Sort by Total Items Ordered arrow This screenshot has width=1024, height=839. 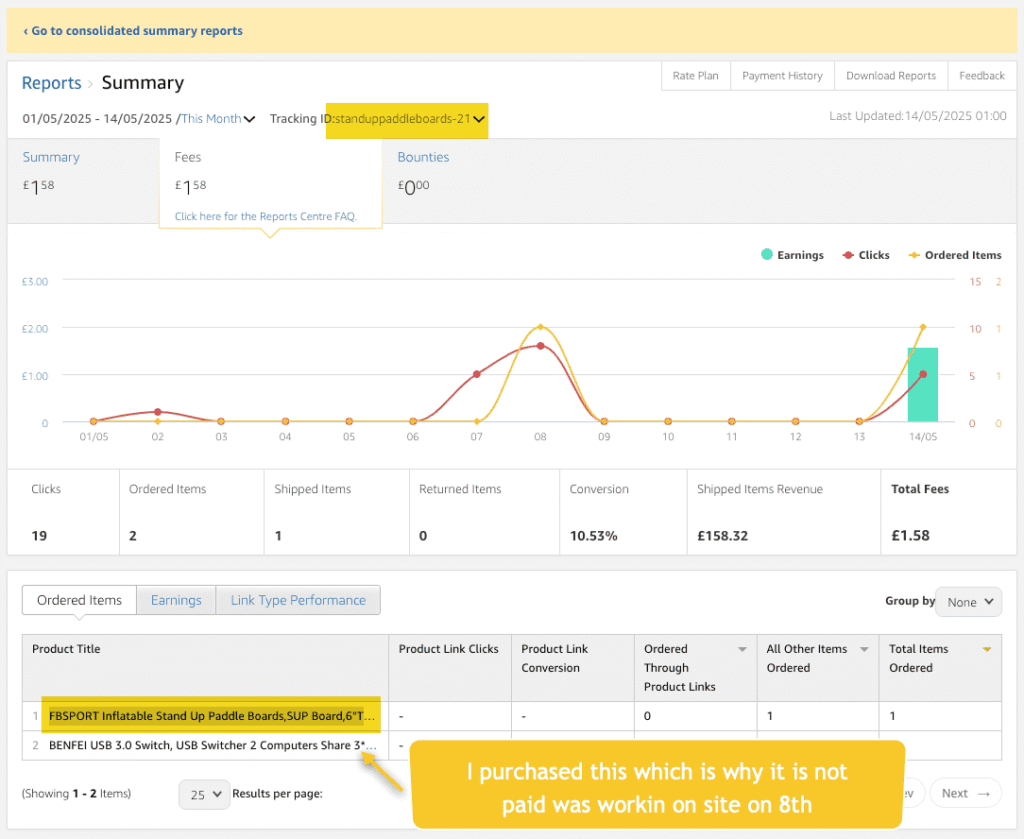point(987,650)
